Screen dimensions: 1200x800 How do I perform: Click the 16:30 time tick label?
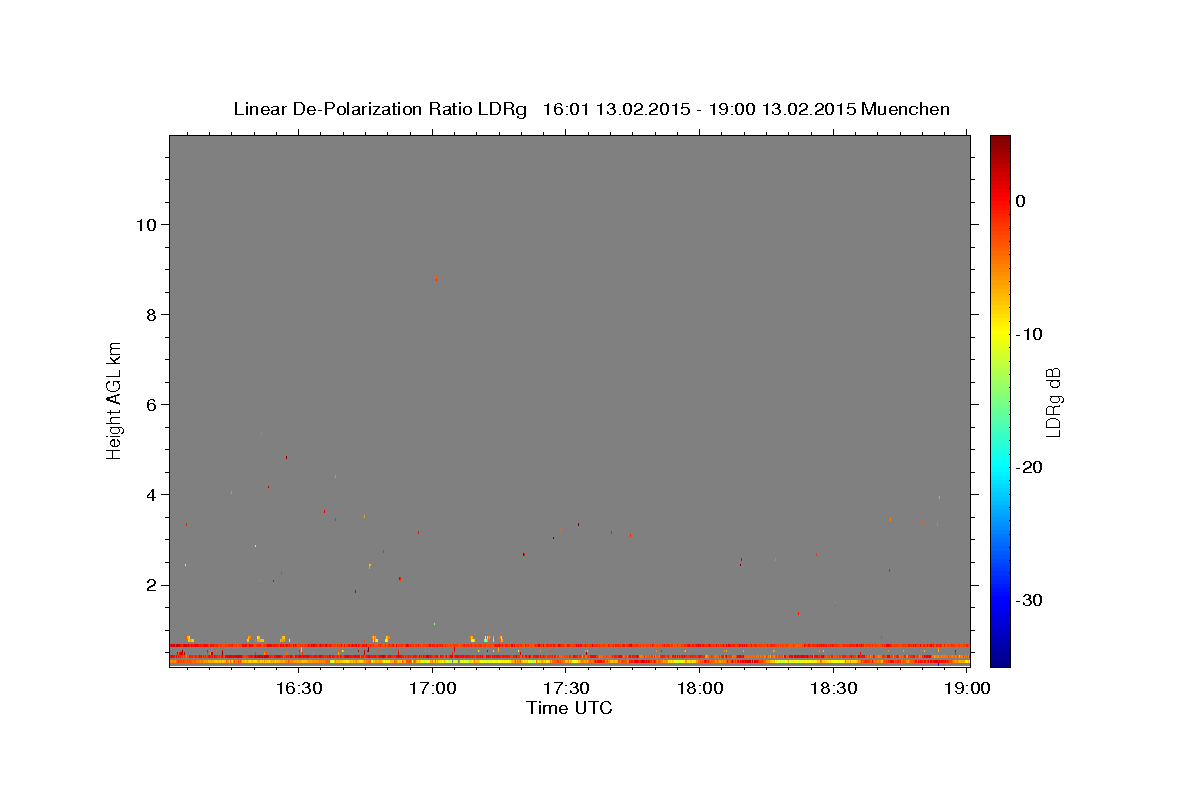pyautogui.click(x=298, y=688)
